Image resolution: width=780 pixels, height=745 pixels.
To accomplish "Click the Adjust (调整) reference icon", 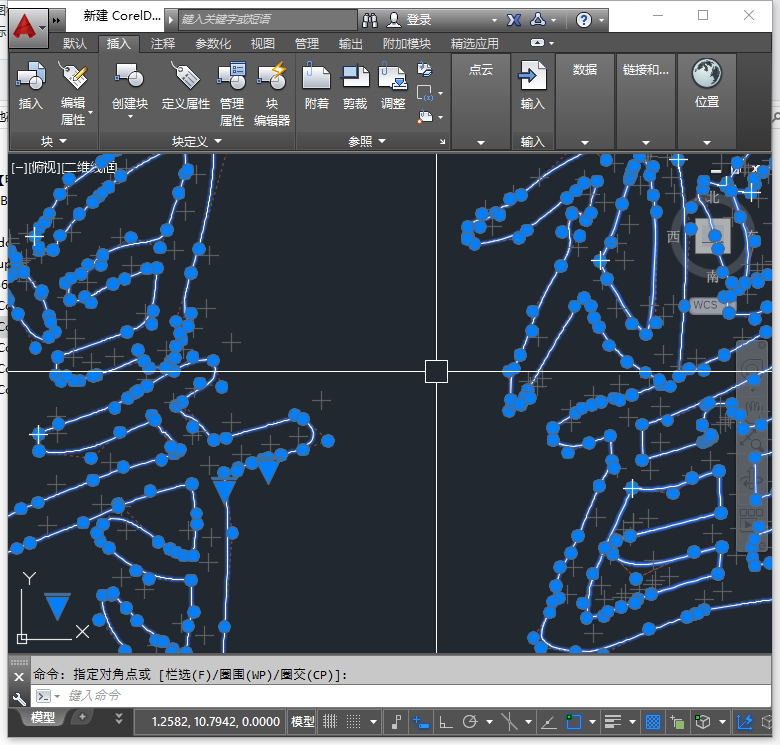I will (393, 77).
